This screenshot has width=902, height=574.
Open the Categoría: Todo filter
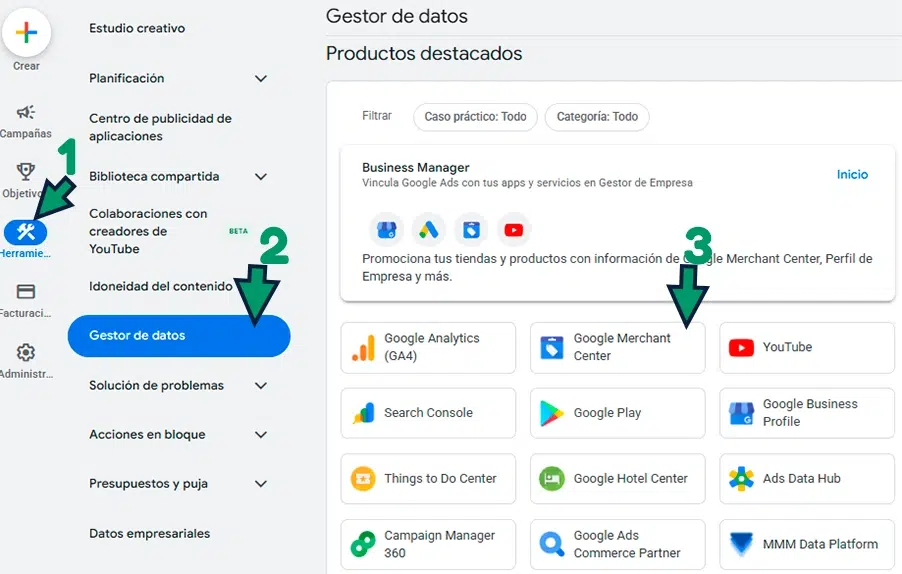[x=597, y=117]
